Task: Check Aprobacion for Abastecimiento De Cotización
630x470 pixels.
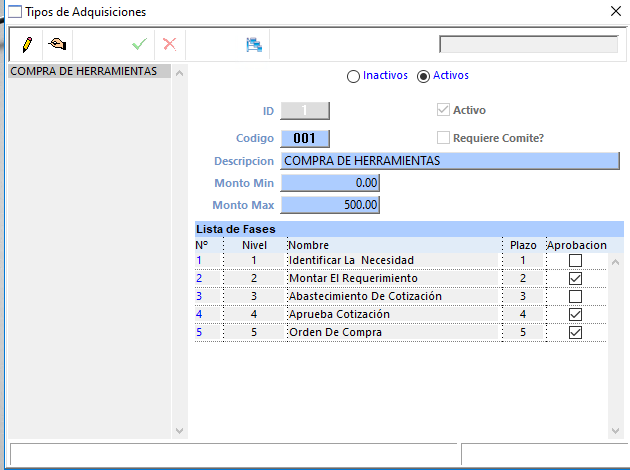Action: pyautogui.click(x=575, y=296)
